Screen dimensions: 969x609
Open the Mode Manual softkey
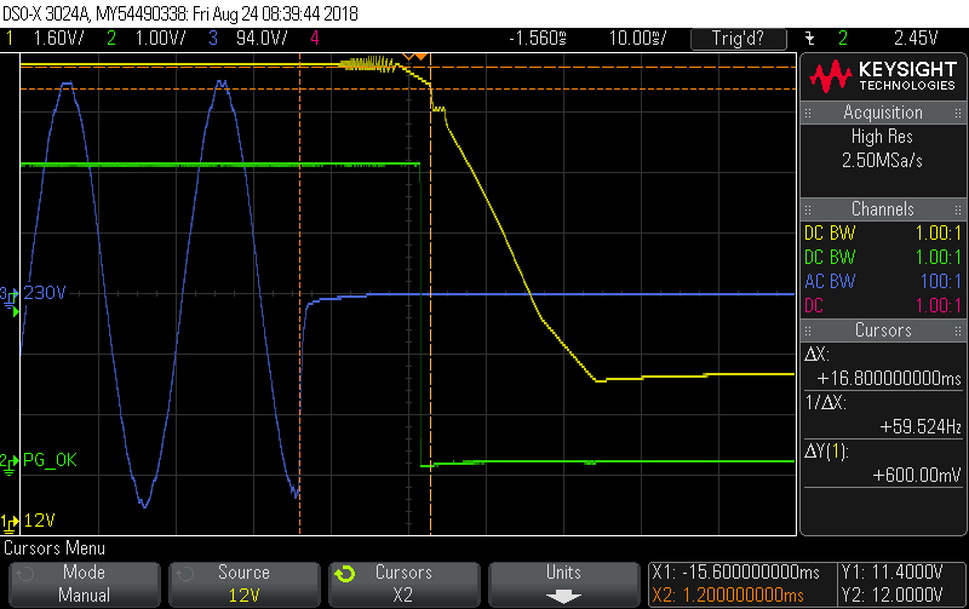click(x=84, y=584)
